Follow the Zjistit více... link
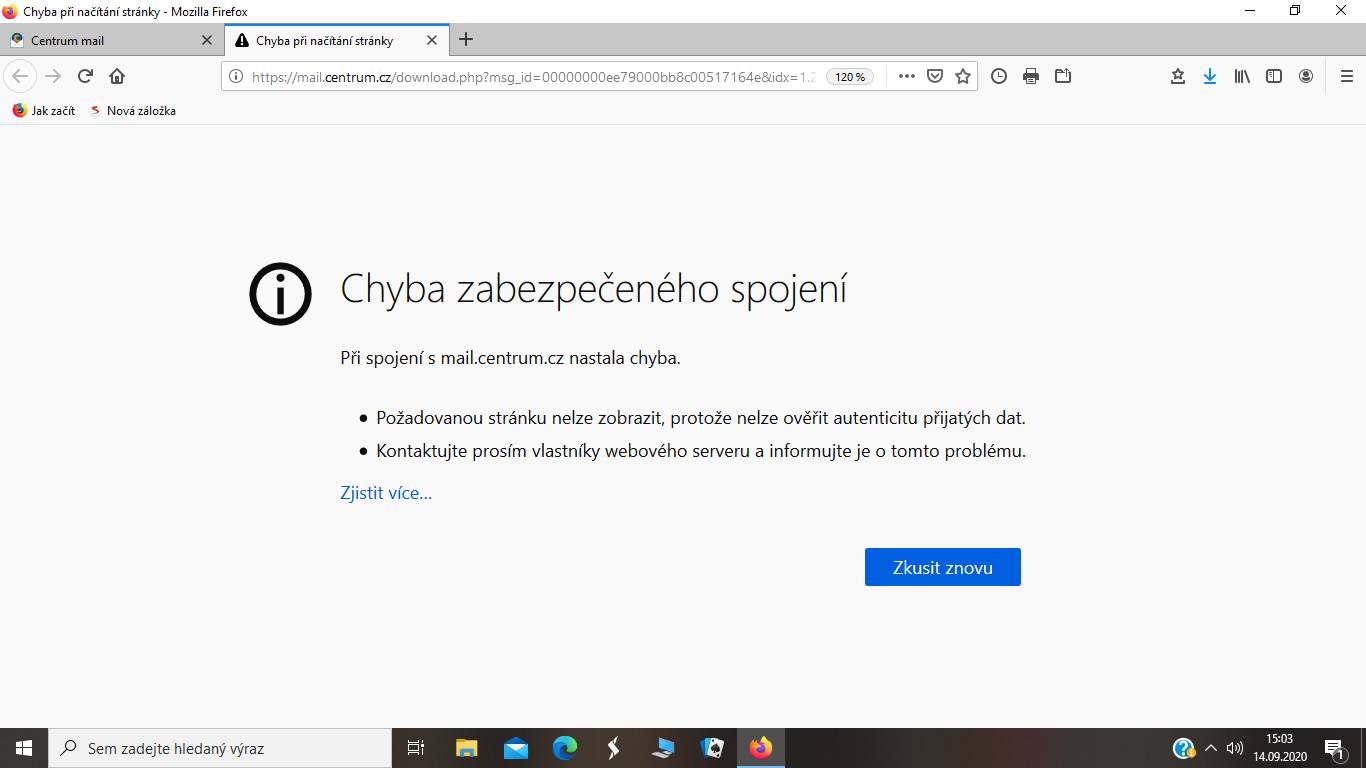1366x768 pixels. pos(386,493)
